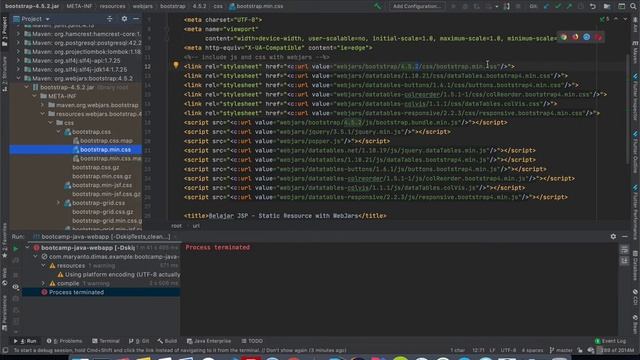
Task: Switch to the Run tool window tab
Action: pos(25,341)
